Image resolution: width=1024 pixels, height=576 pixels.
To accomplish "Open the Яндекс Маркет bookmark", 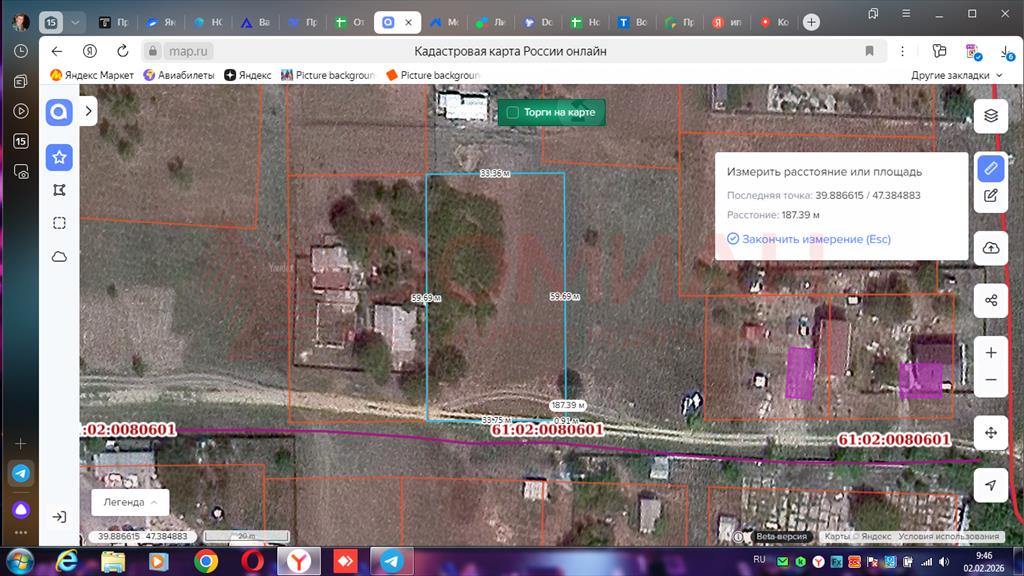I will click(92, 75).
